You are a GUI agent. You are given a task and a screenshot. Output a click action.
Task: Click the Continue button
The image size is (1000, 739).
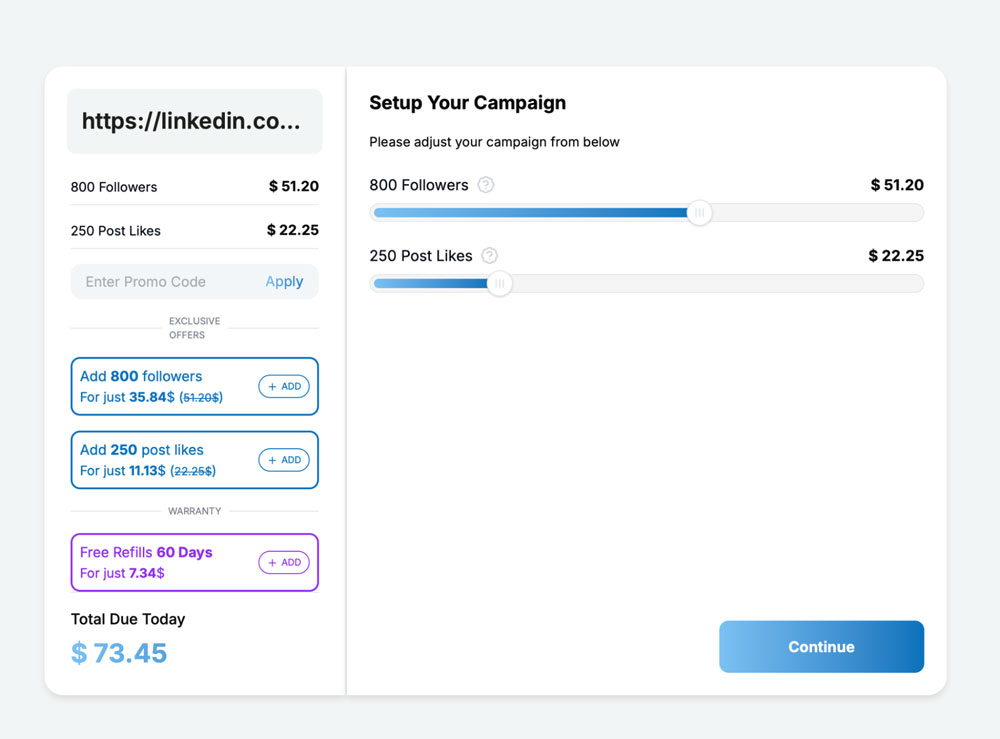(821, 647)
